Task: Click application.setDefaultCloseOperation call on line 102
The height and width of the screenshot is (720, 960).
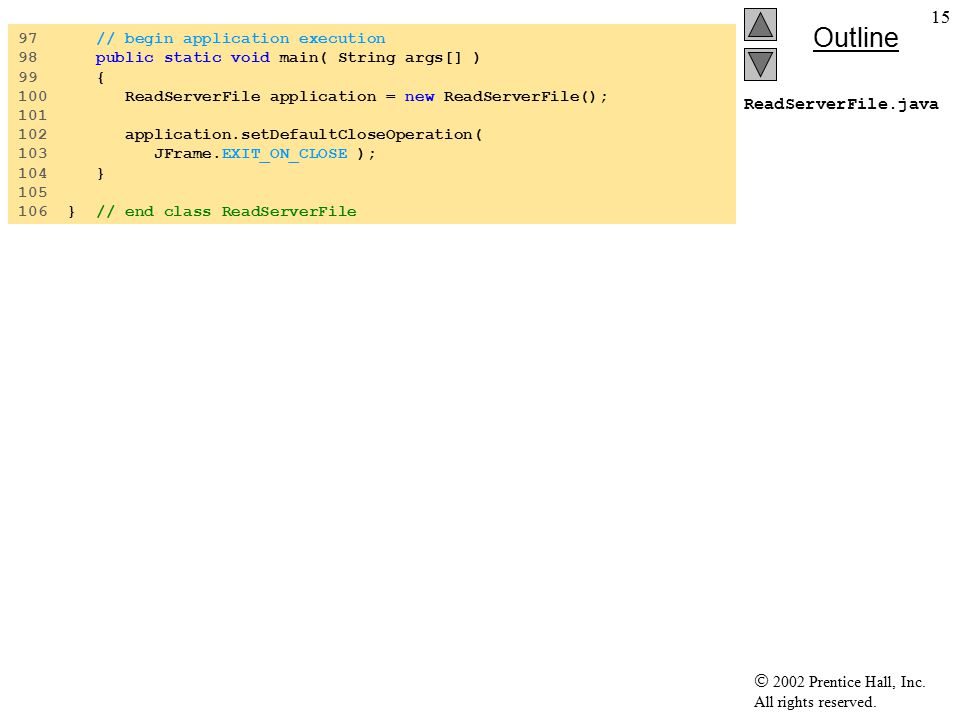Action: (304, 135)
